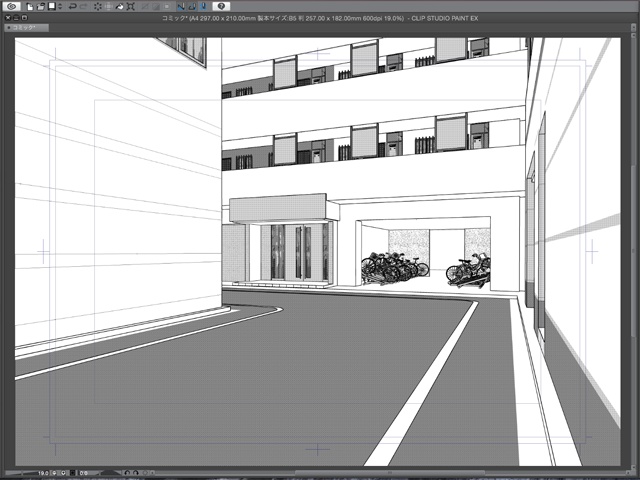
Task: Rotate canvas left button
Action: click(x=127, y=473)
